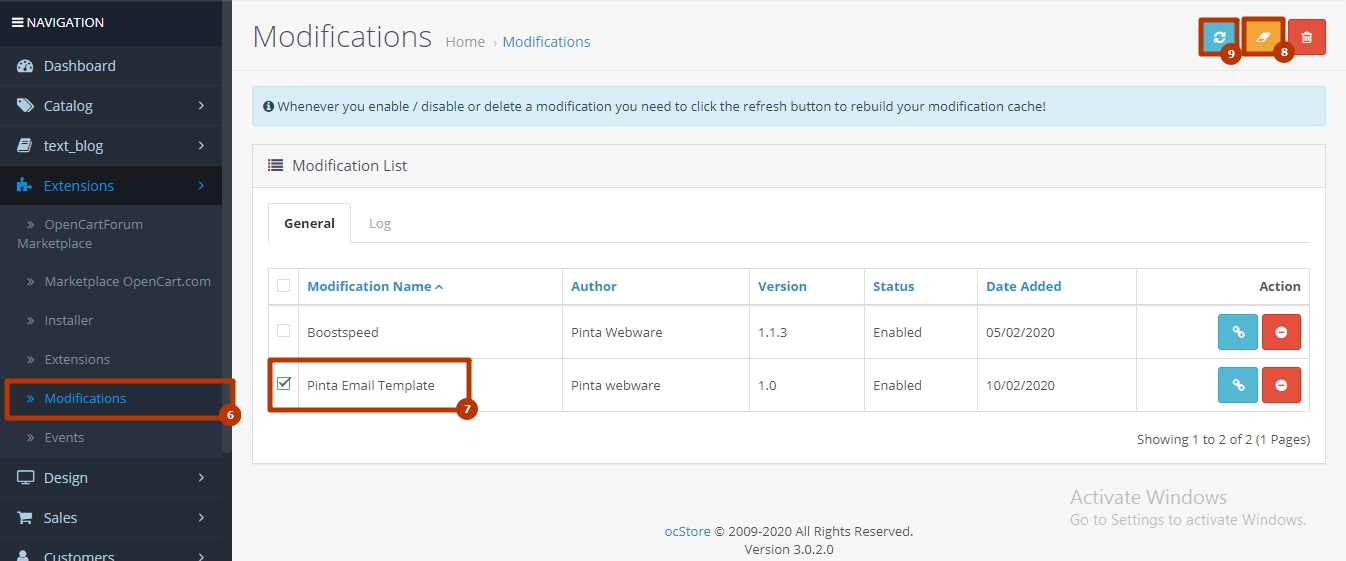The image size is (1346, 561).
Task: Click the link icon for Boostspeed
Action: point(1237,332)
